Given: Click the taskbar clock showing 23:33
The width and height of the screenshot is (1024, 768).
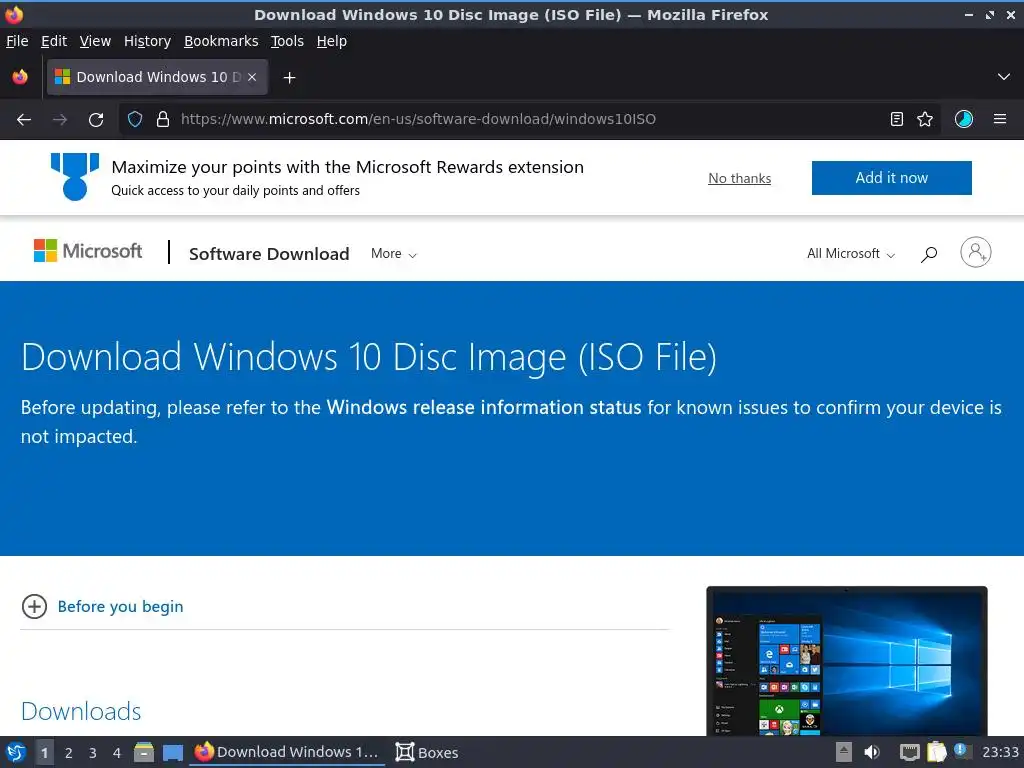Looking at the screenshot, I should coord(1000,752).
